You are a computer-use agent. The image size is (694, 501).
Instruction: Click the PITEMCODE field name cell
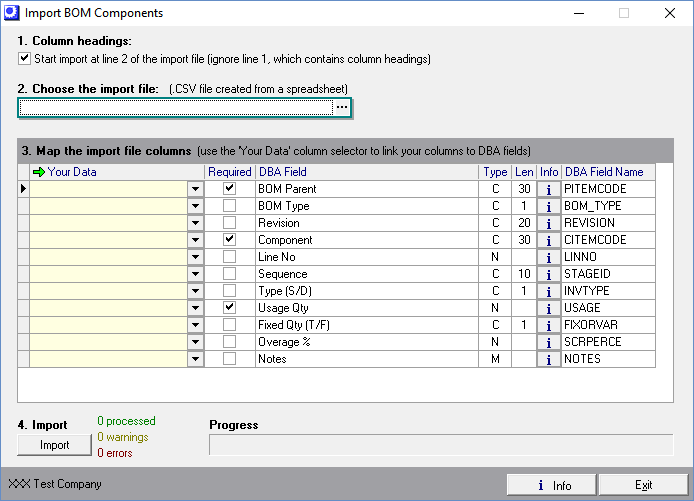point(608,189)
